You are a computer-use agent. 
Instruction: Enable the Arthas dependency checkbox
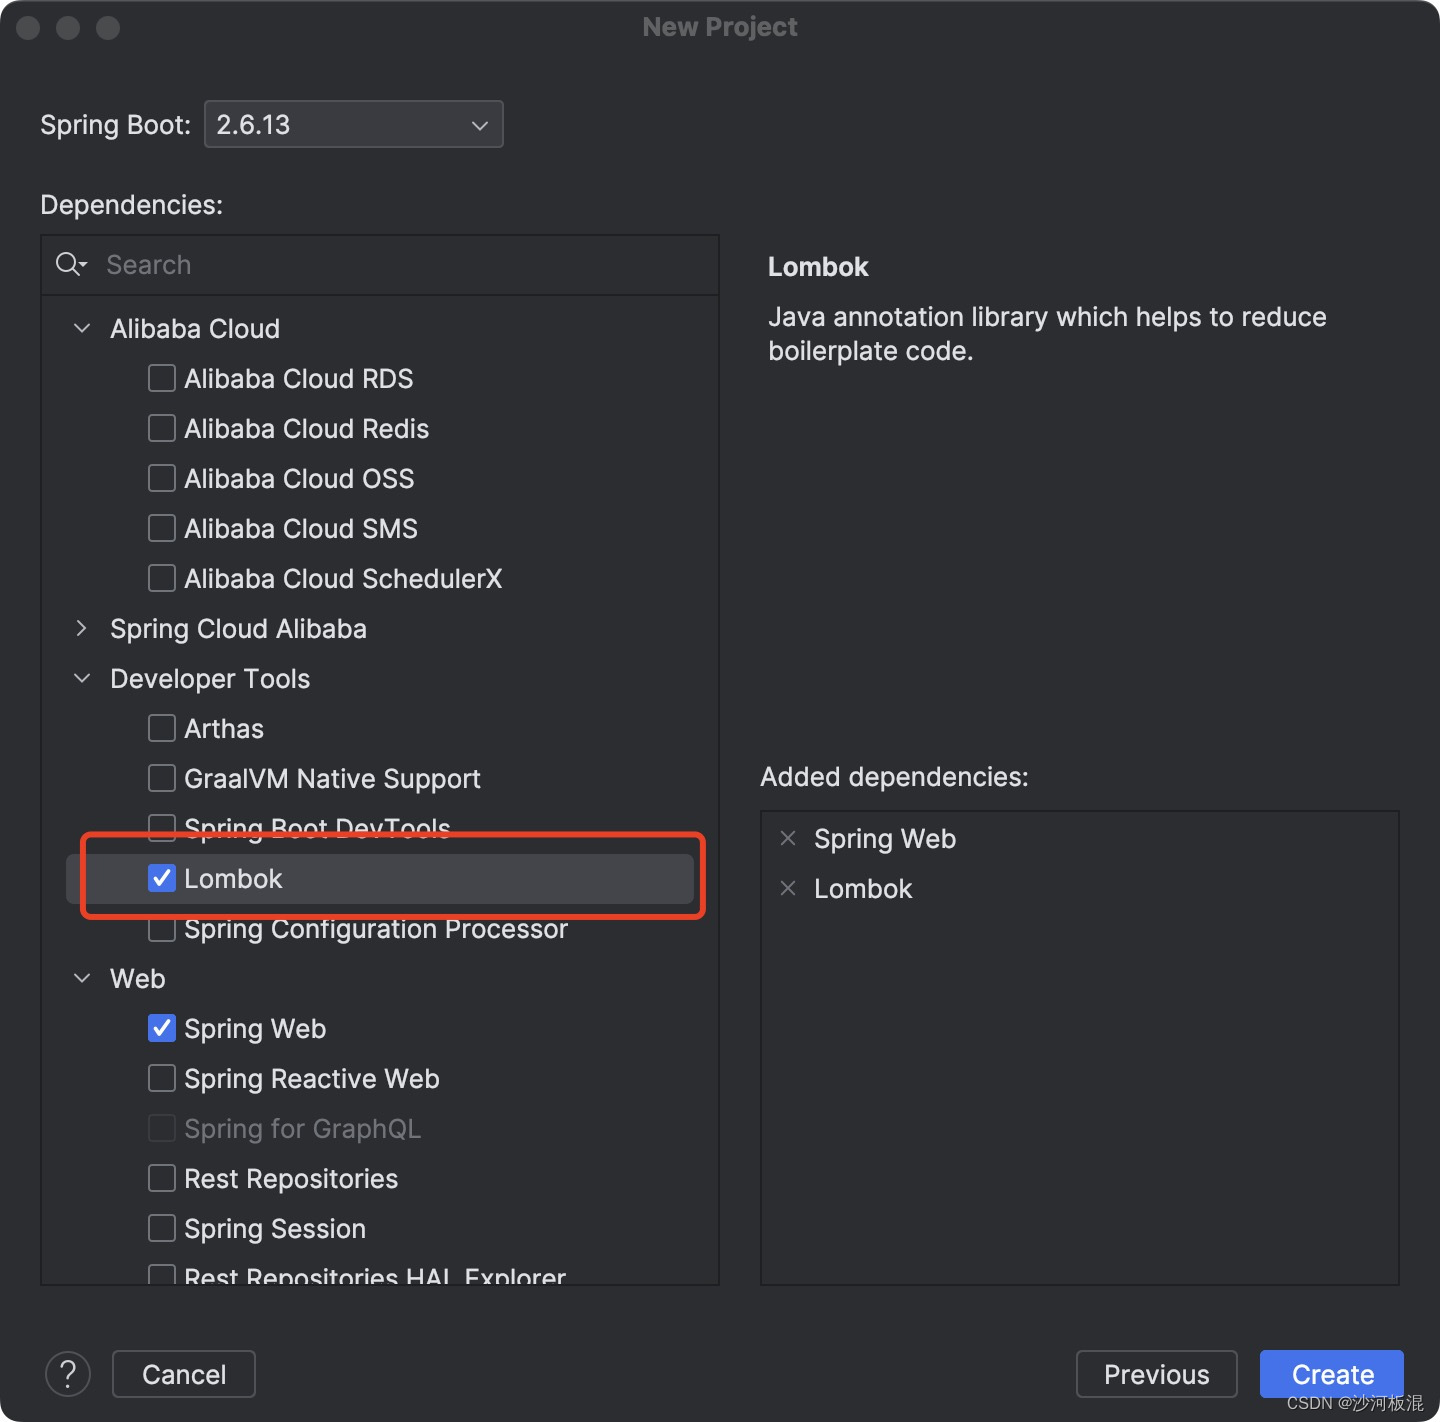point(162,728)
